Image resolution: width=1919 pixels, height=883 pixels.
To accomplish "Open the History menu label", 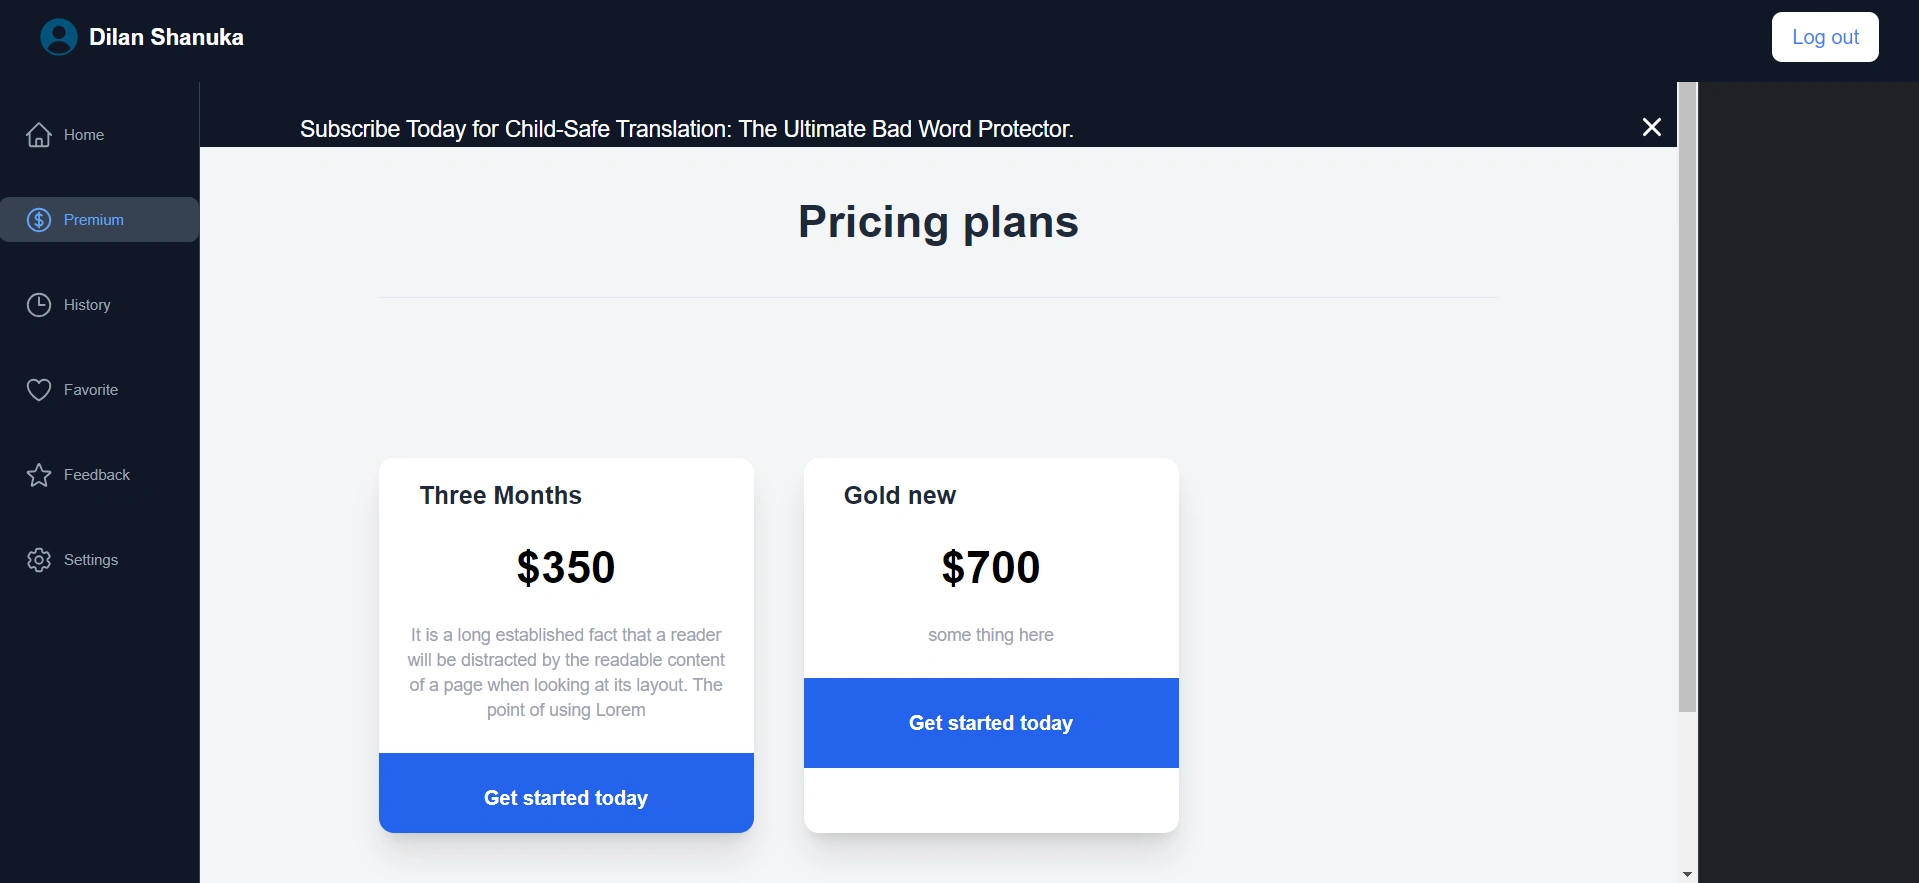I will pyautogui.click(x=87, y=305).
